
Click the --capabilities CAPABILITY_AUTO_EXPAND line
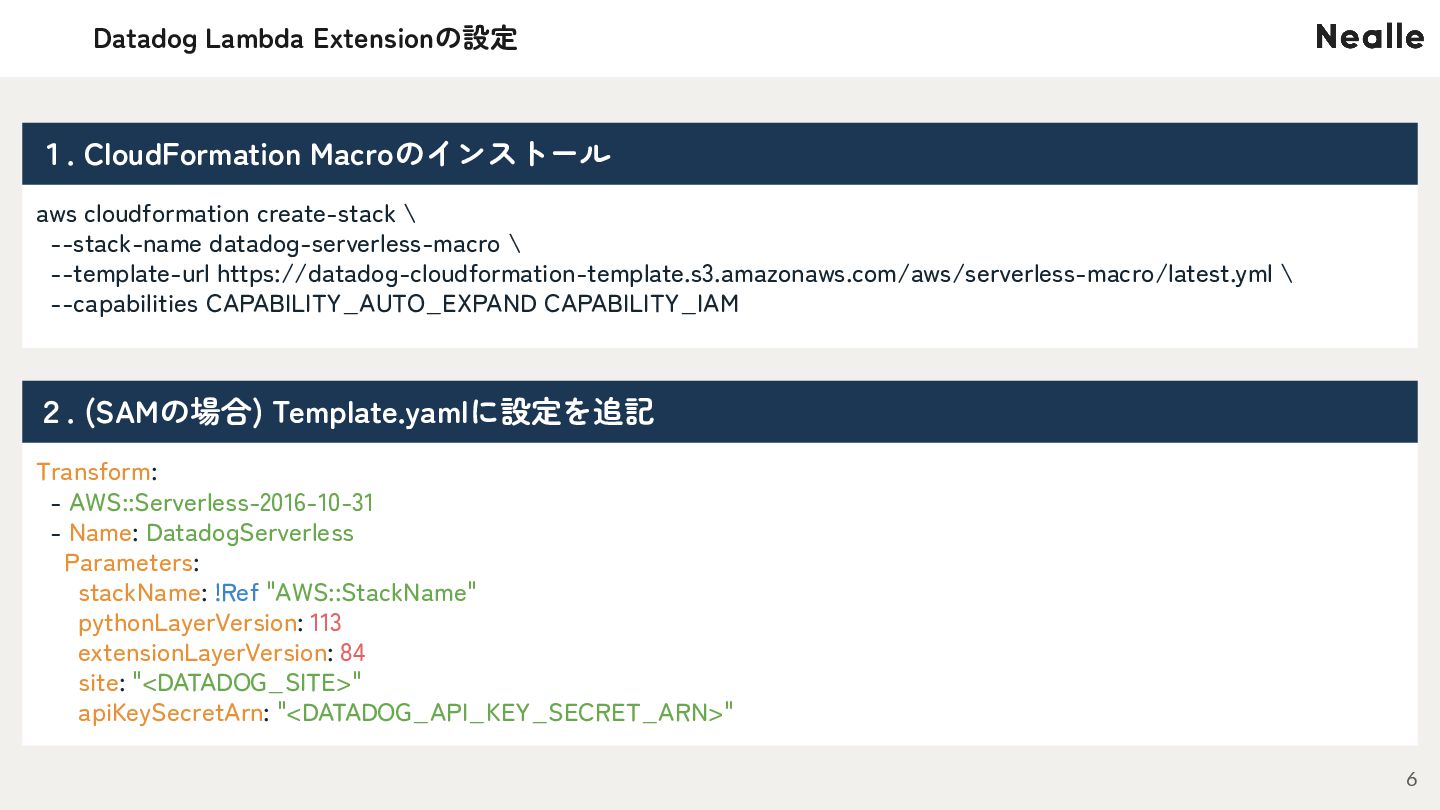[394, 304]
